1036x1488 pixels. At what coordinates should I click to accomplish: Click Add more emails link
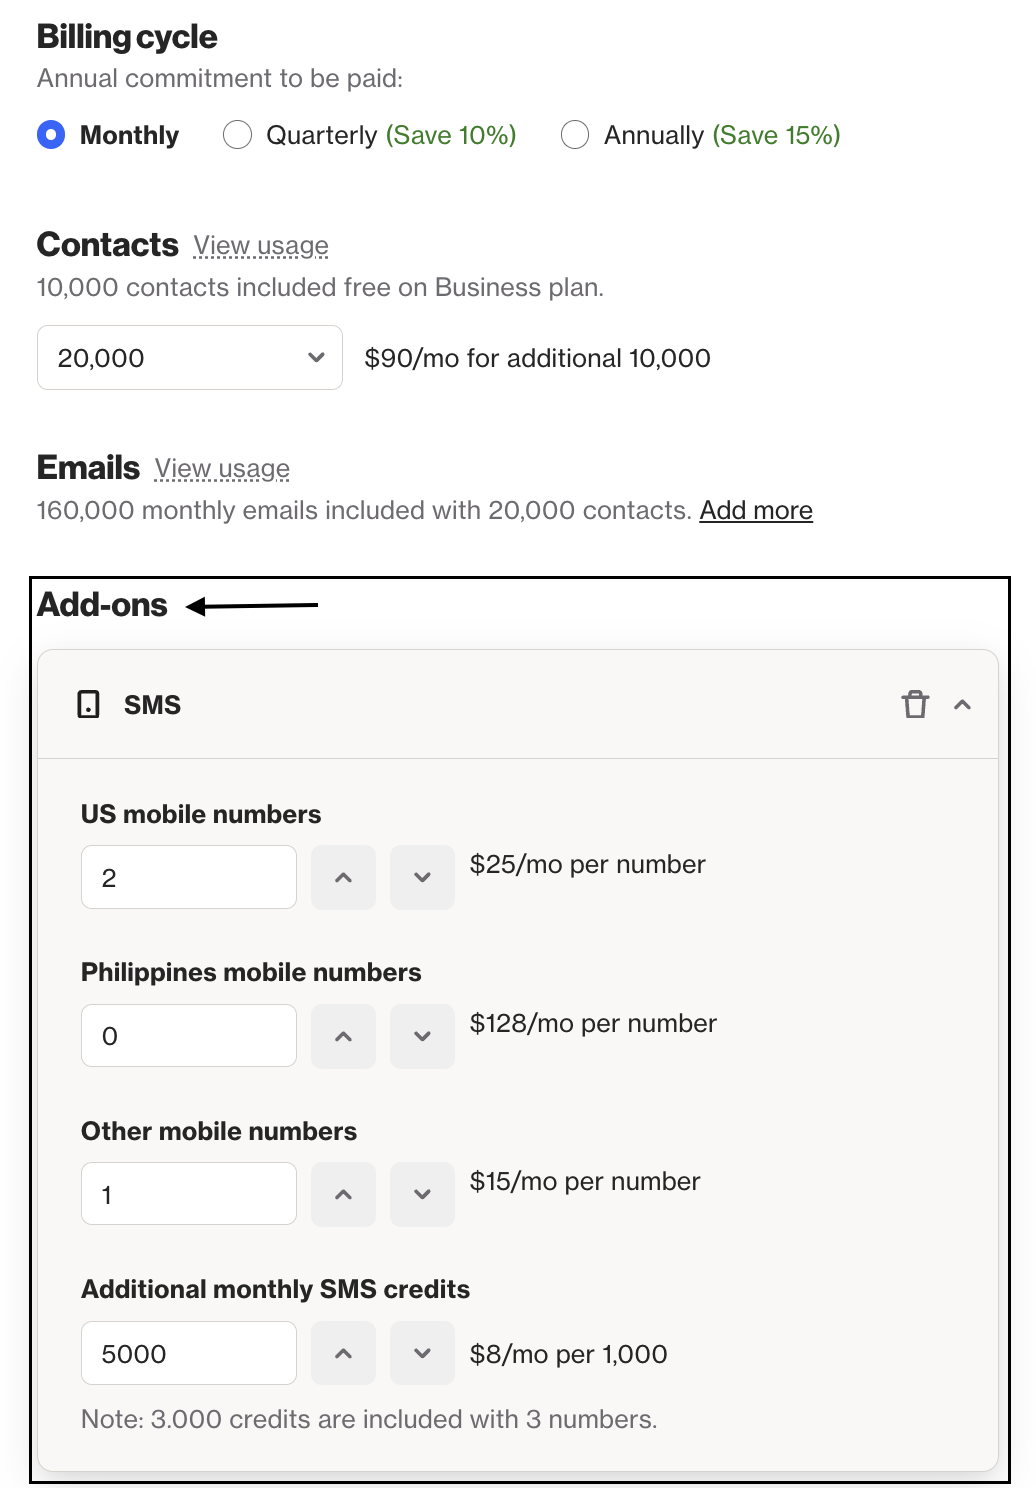click(x=756, y=511)
